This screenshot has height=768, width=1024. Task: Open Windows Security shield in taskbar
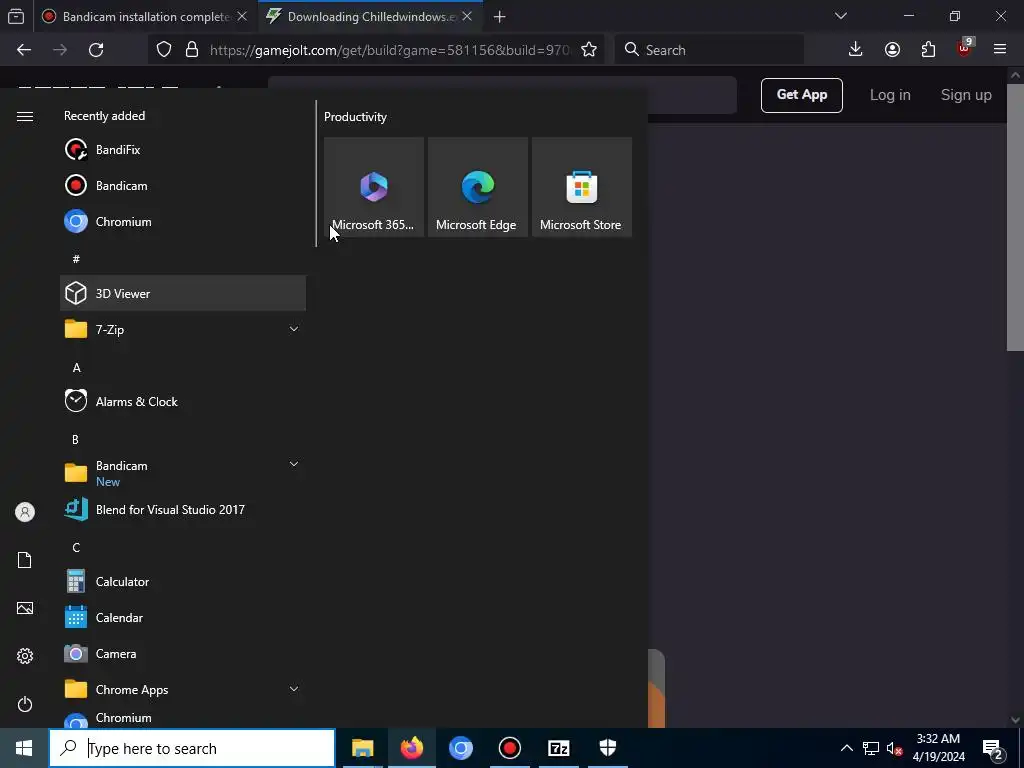pyautogui.click(x=607, y=748)
